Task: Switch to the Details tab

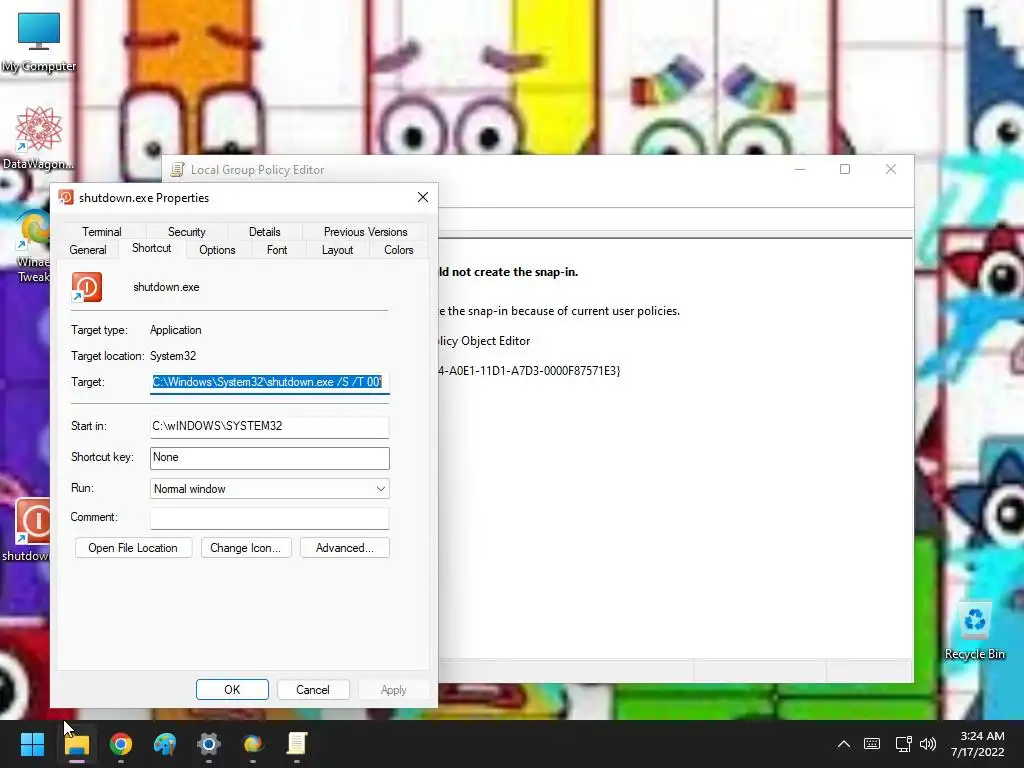Action: pyautogui.click(x=264, y=232)
